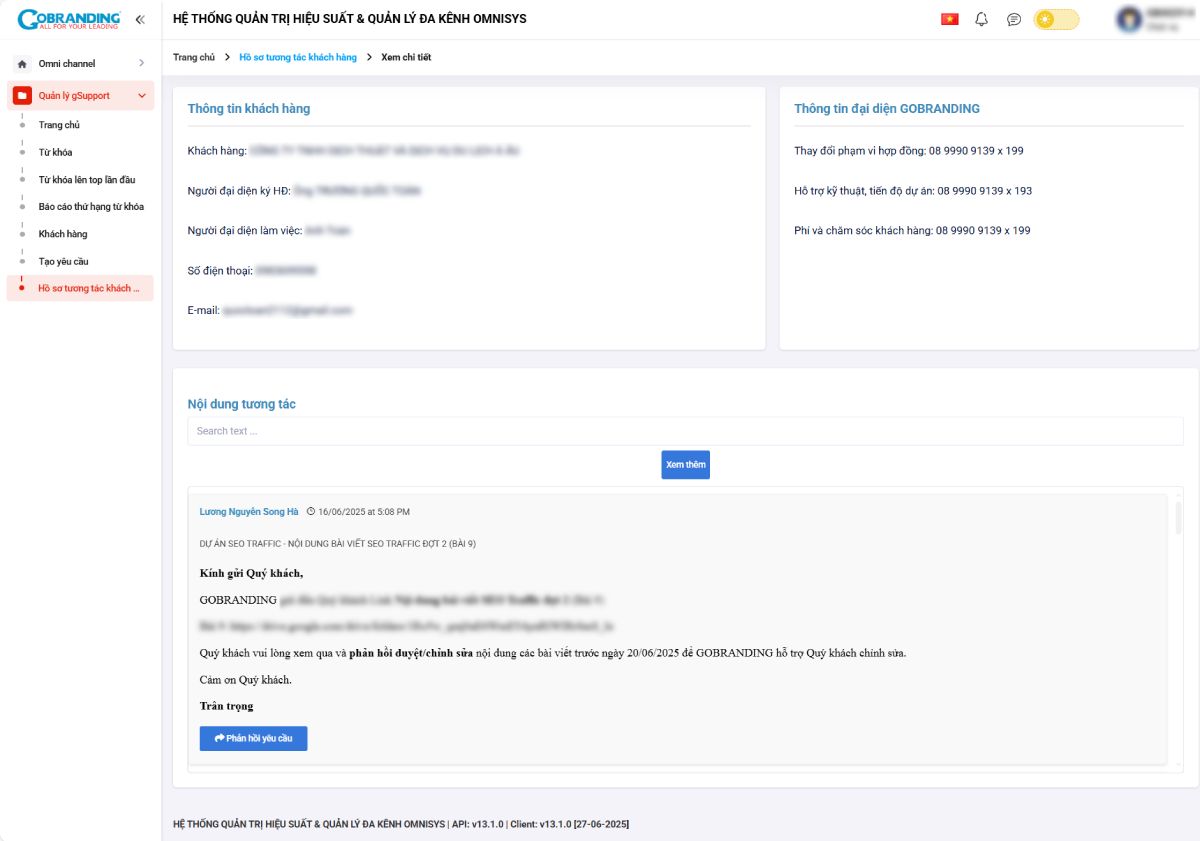This screenshot has height=841, width=1200.
Task: Open the Từ khóa menu item
Action: click(x=55, y=152)
